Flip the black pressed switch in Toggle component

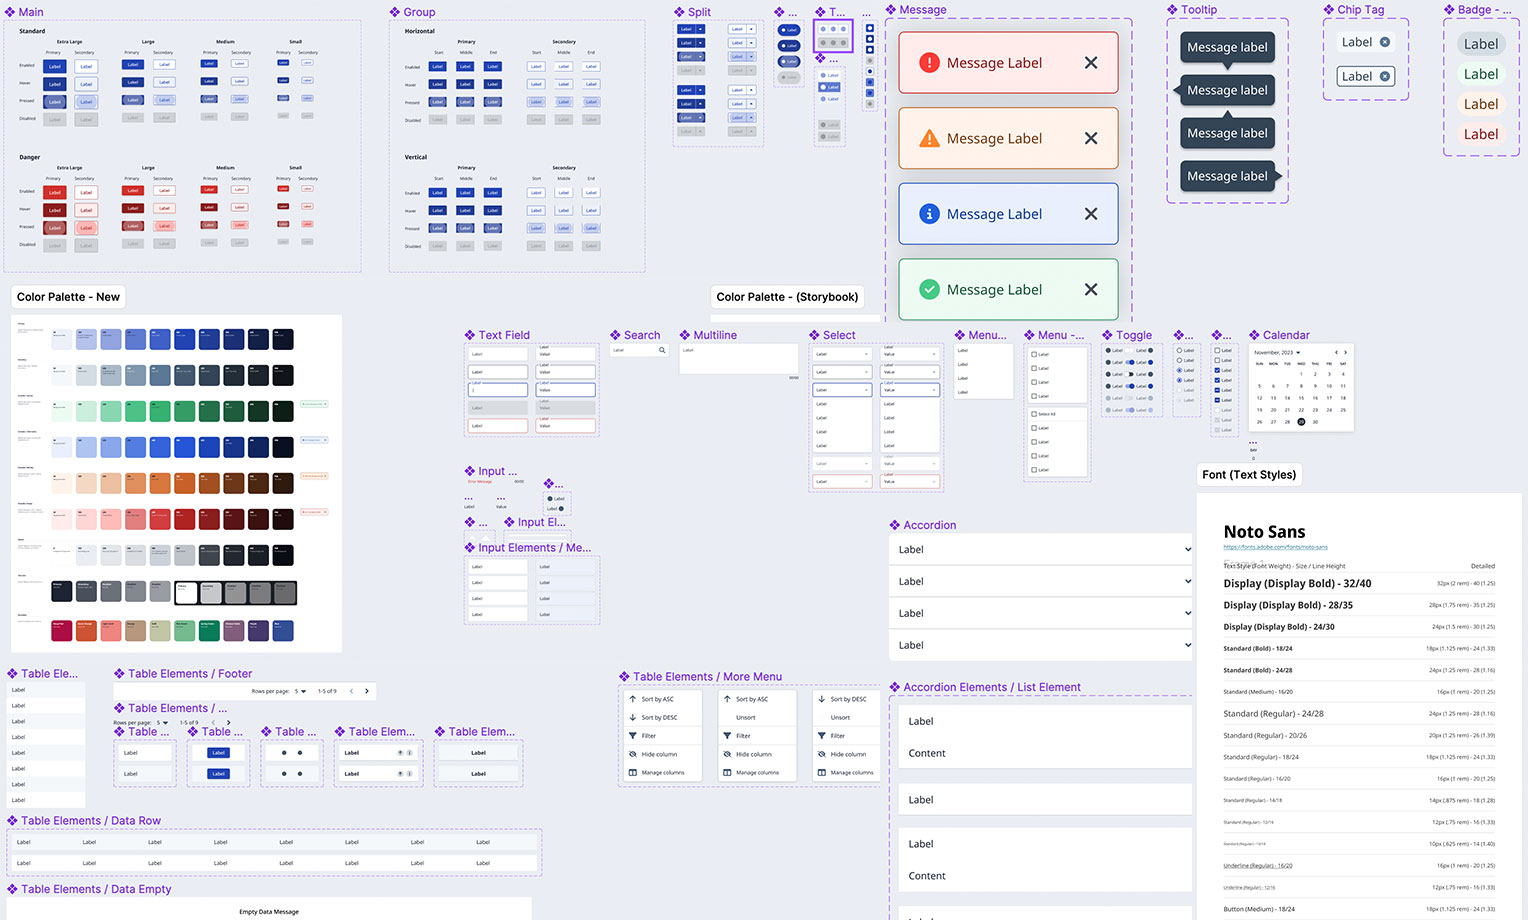pos(1131,374)
